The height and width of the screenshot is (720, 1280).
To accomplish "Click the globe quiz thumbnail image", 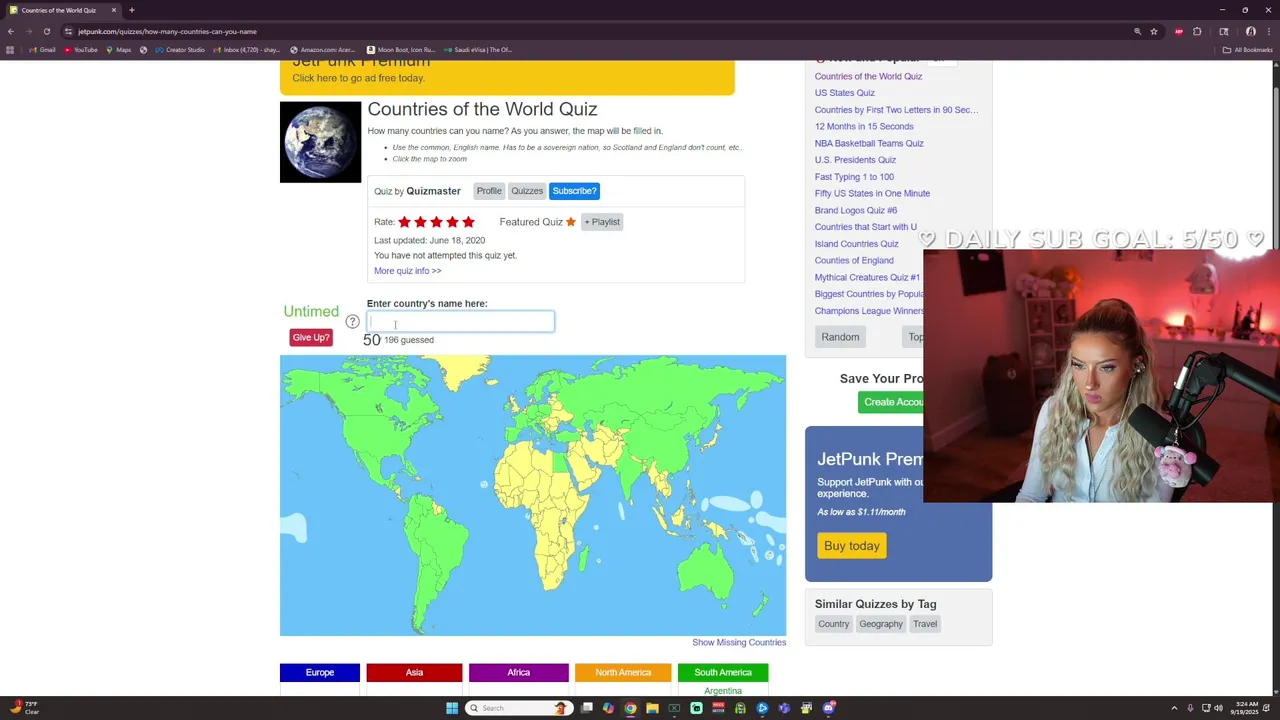I will tap(320, 142).
